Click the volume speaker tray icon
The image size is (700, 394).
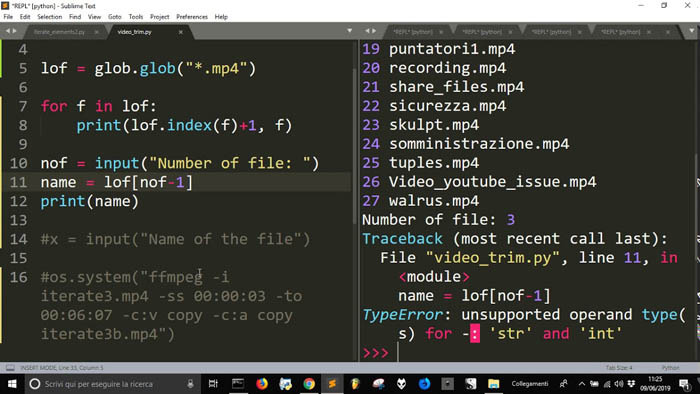click(x=619, y=384)
